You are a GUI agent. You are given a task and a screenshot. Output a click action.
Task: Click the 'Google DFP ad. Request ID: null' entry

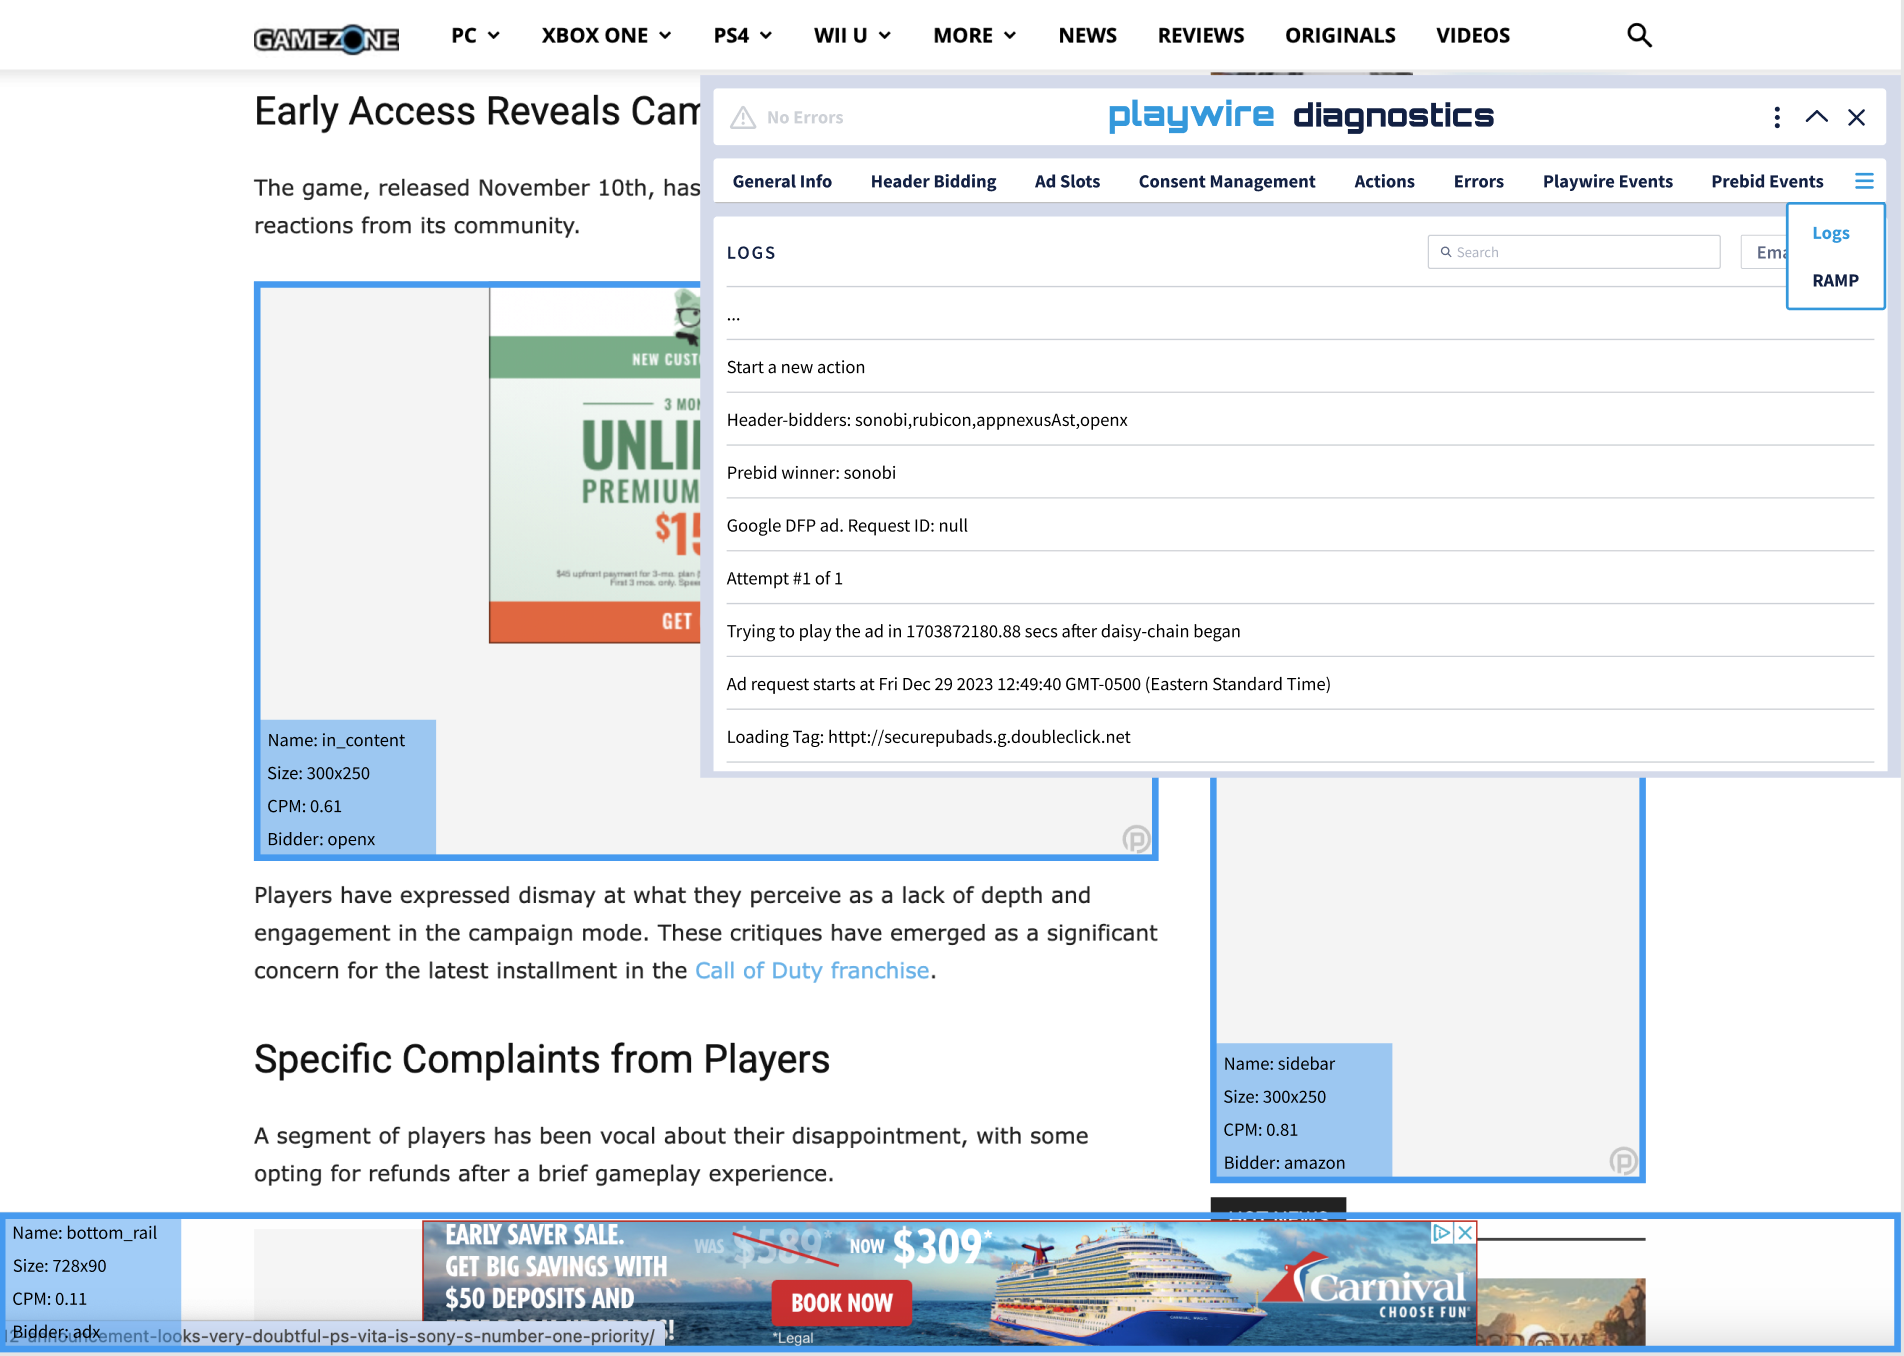click(1300, 525)
